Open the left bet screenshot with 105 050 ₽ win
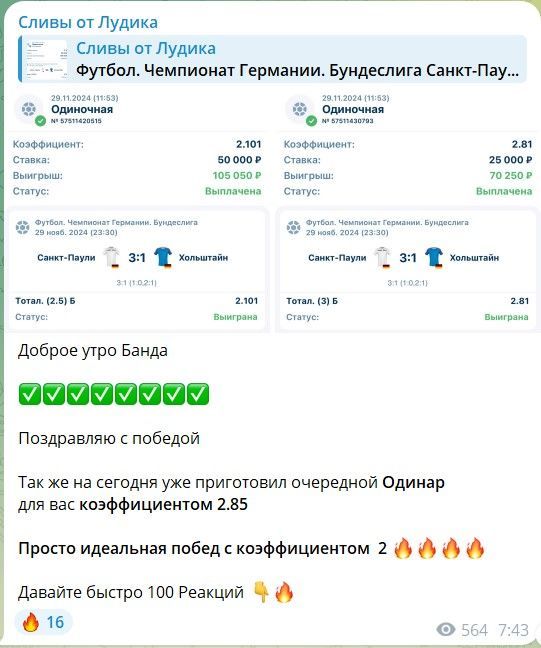This screenshot has height=648, width=541. (x=137, y=212)
